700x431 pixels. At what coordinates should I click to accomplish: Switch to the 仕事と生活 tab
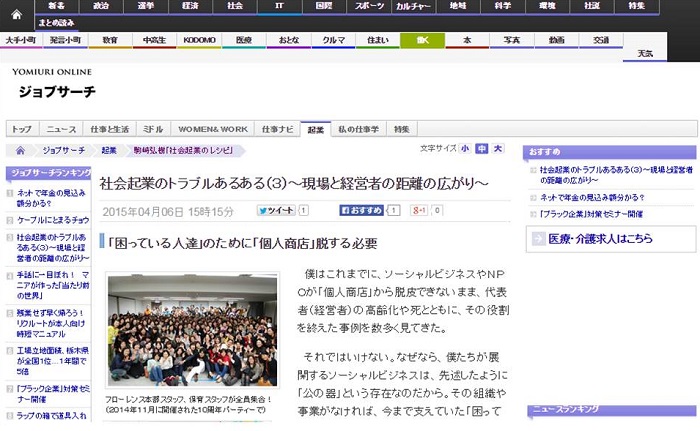coord(109,130)
